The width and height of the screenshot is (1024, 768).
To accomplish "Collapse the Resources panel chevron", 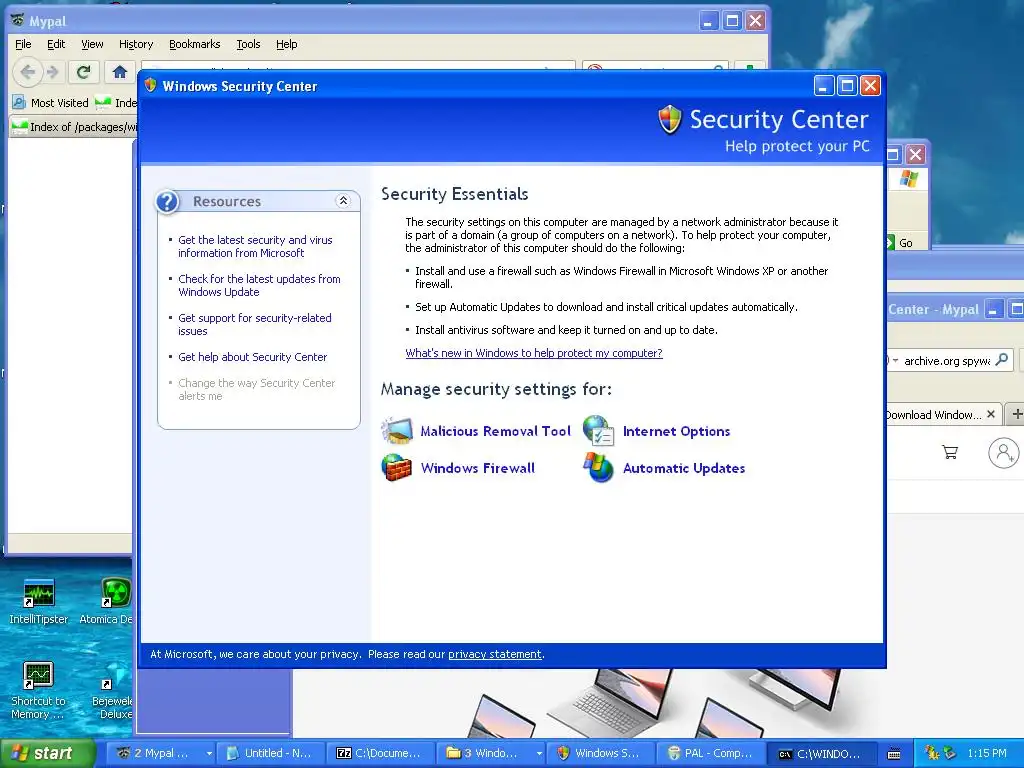I will pos(343,200).
